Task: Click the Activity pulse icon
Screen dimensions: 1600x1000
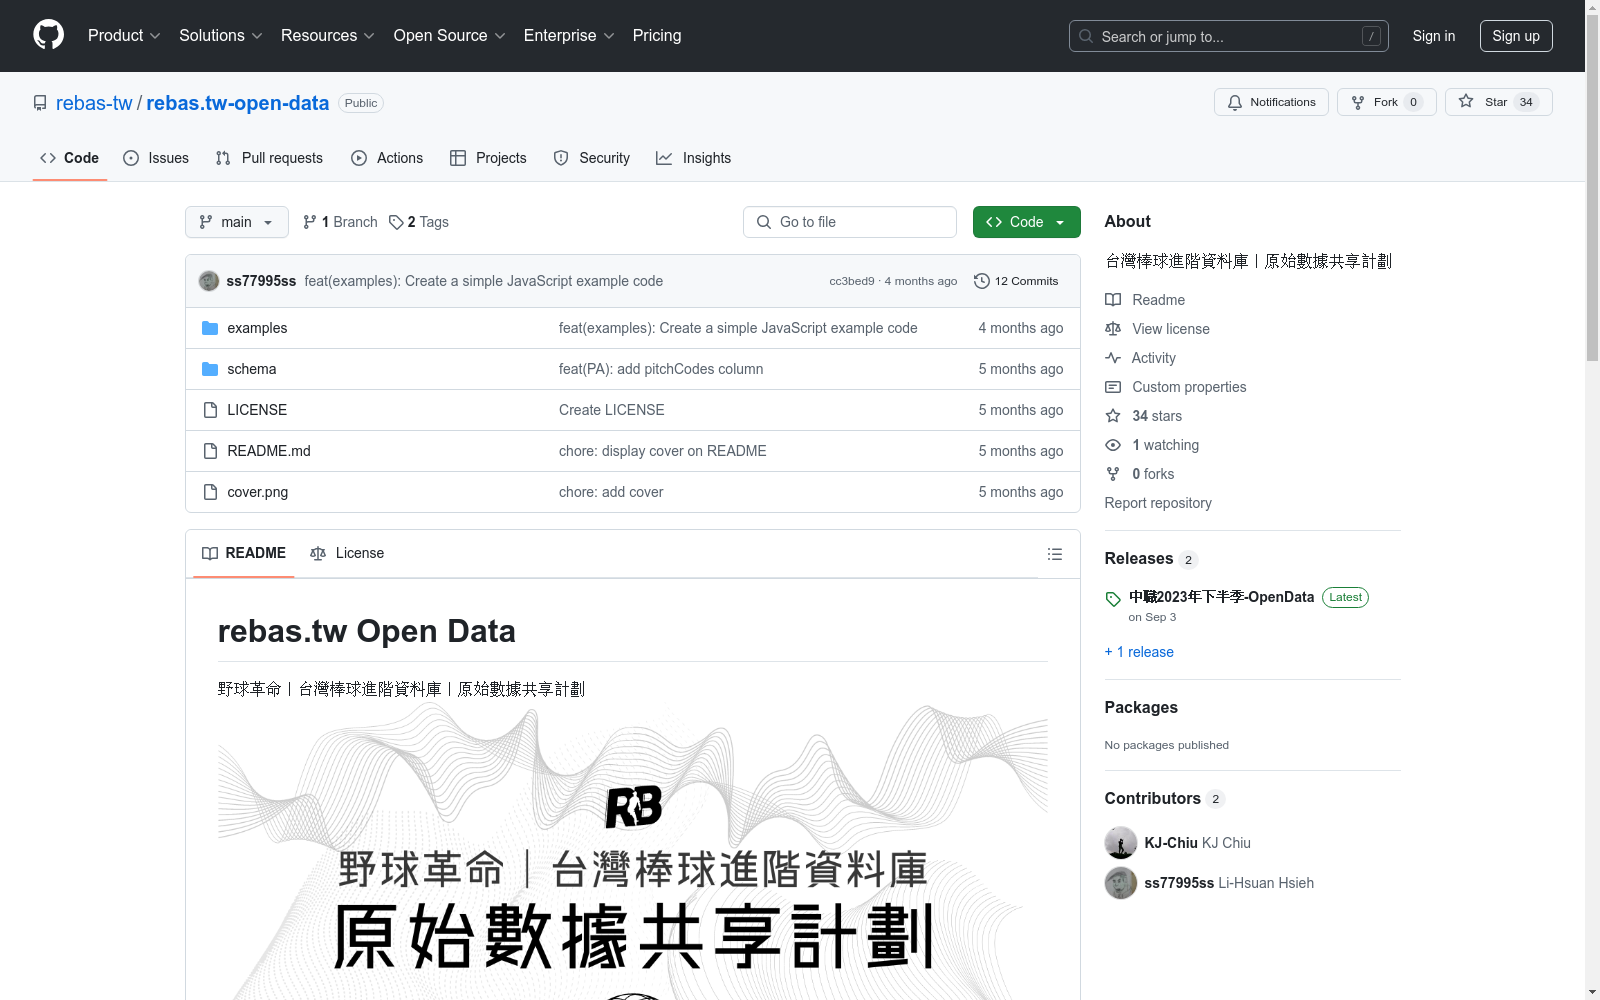Action: pyautogui.click(x=1113, y=358)
